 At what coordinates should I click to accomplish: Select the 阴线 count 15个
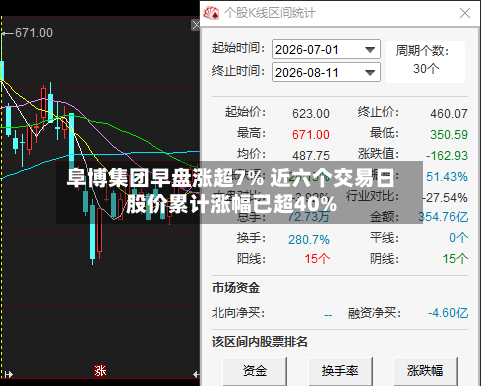coord(455,259)
